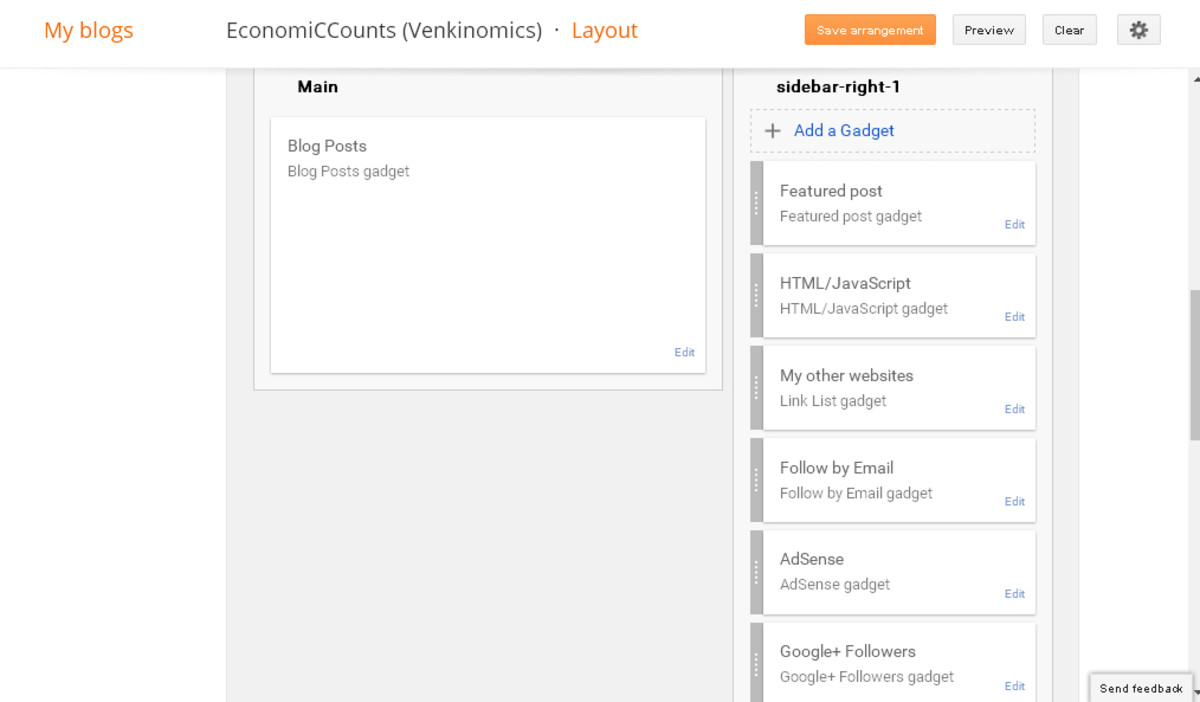Open the Send feedback form
This screenshot has height=702, width=1200.
coord(1140,688)
